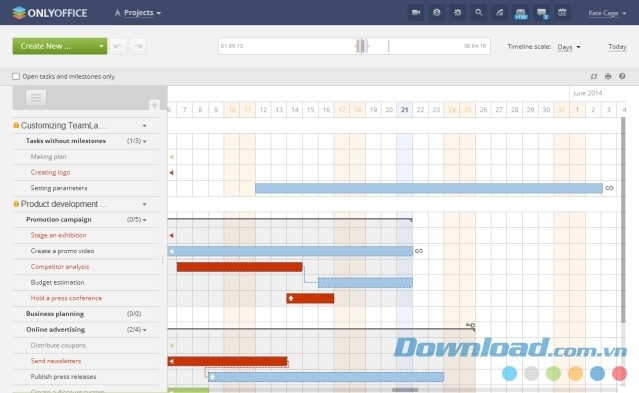Collapse the Customizing TeamLab project
639x393 pixels.
click(x=144, y=126)
